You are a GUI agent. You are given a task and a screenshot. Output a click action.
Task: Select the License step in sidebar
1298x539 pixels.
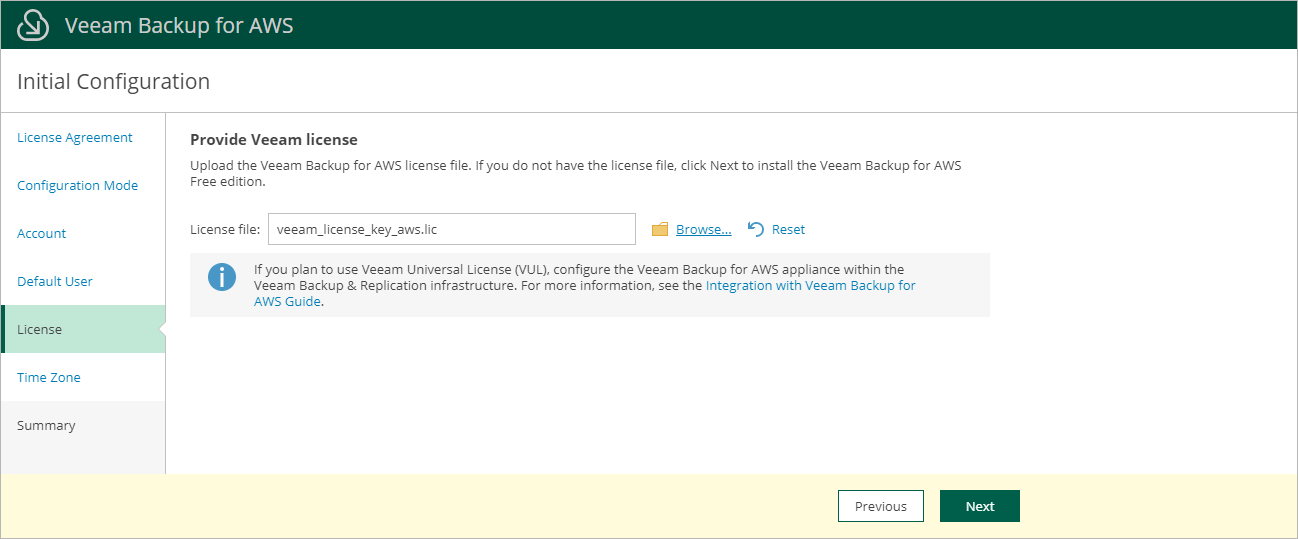(40, 330)
